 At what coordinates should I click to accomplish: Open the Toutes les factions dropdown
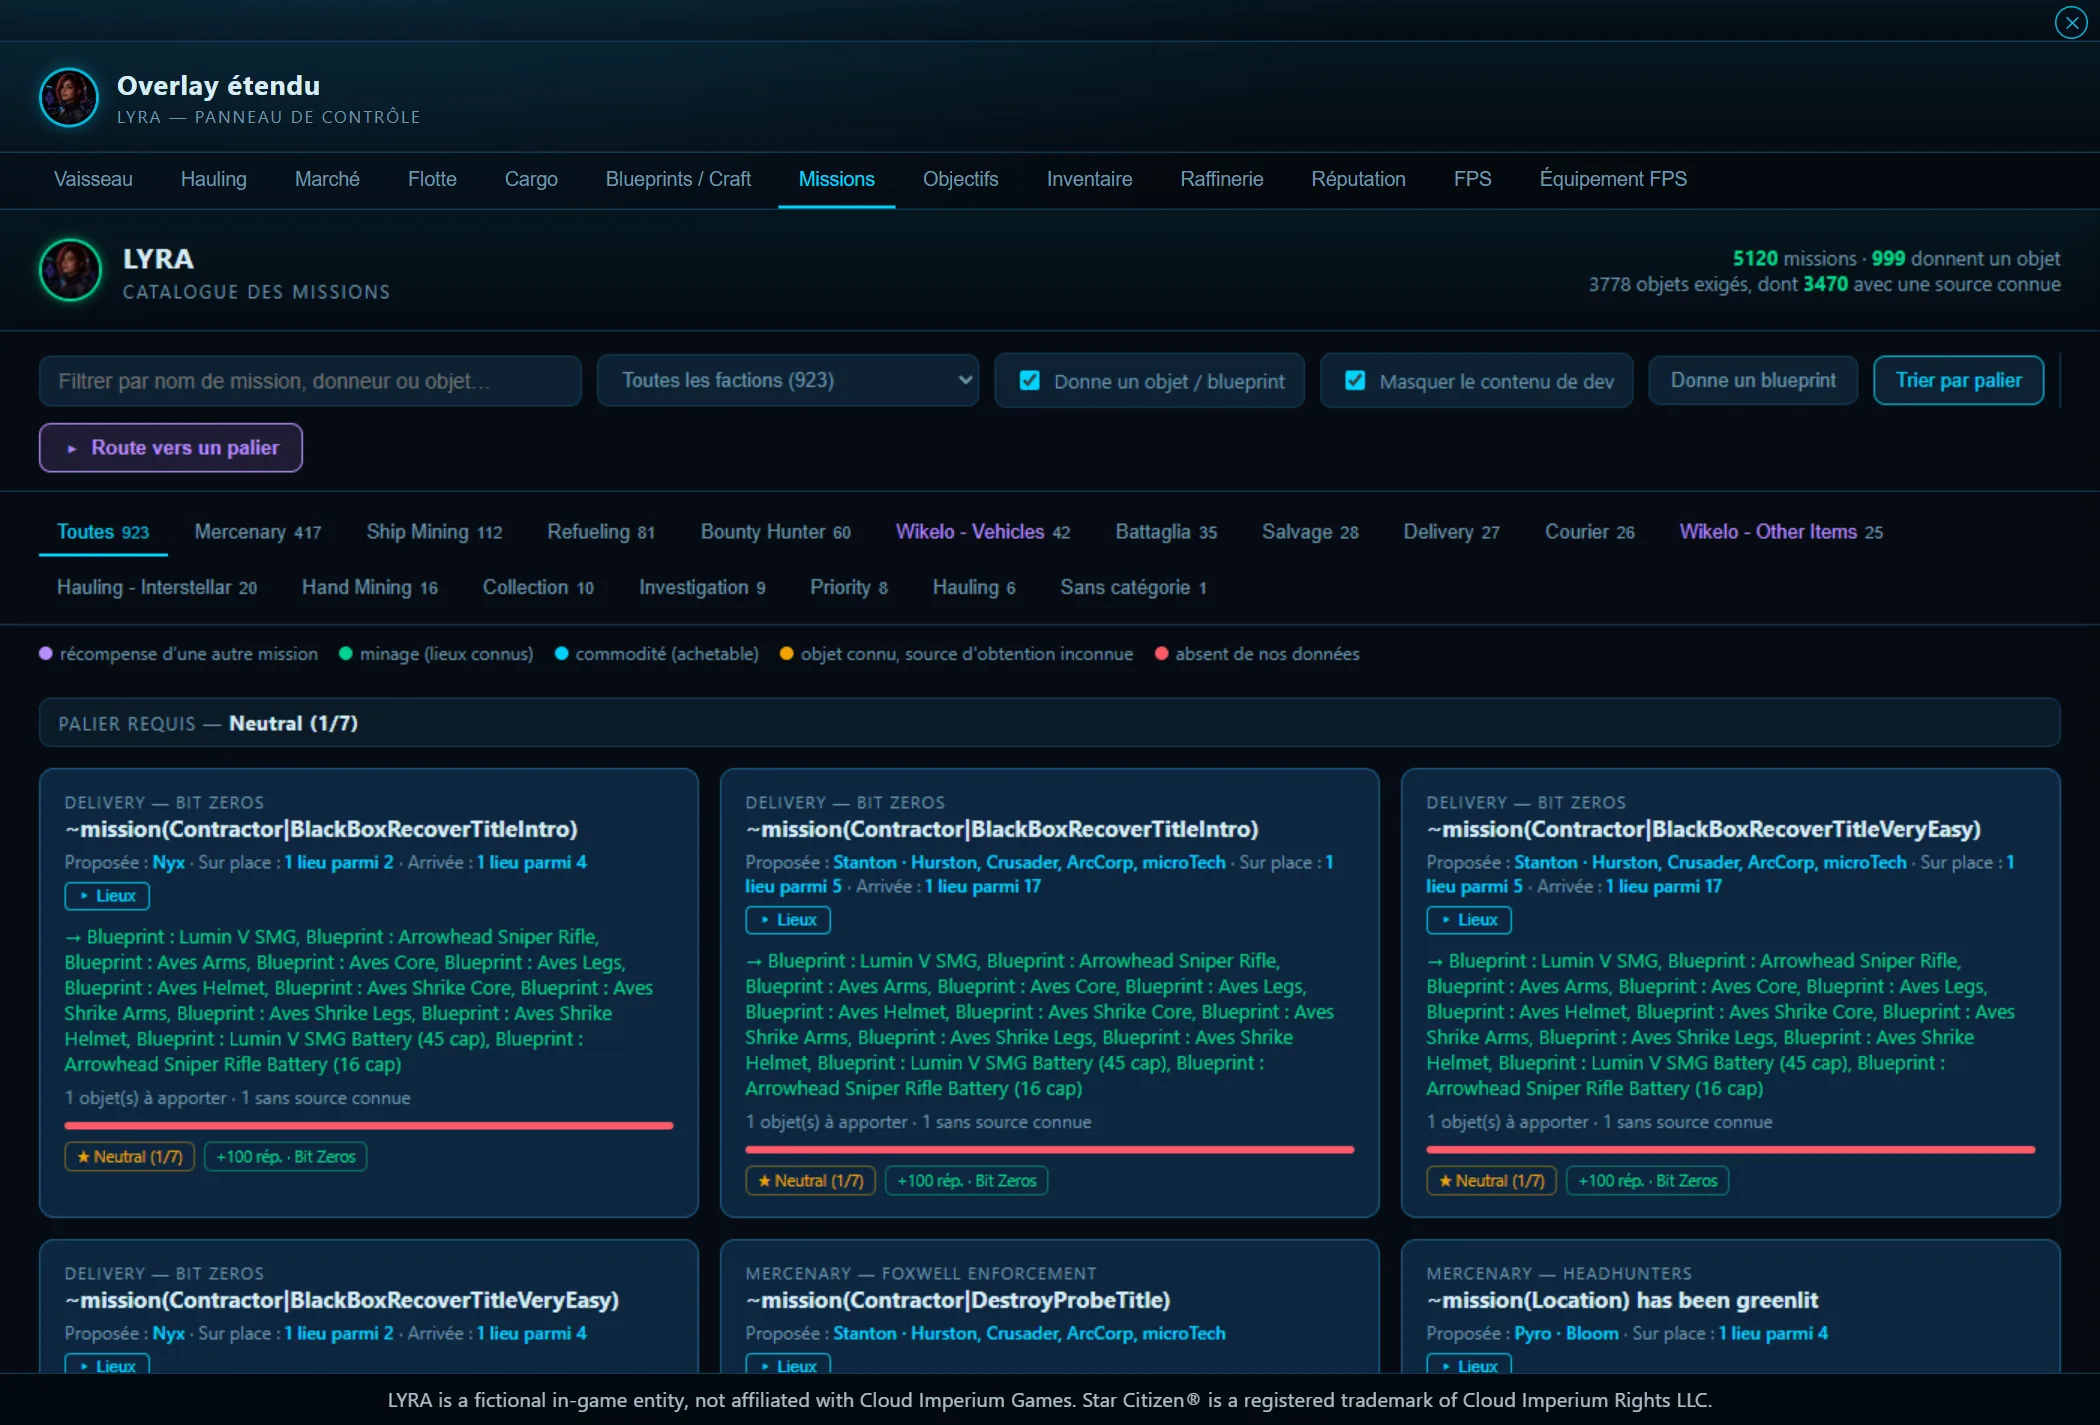pos(788,380)
